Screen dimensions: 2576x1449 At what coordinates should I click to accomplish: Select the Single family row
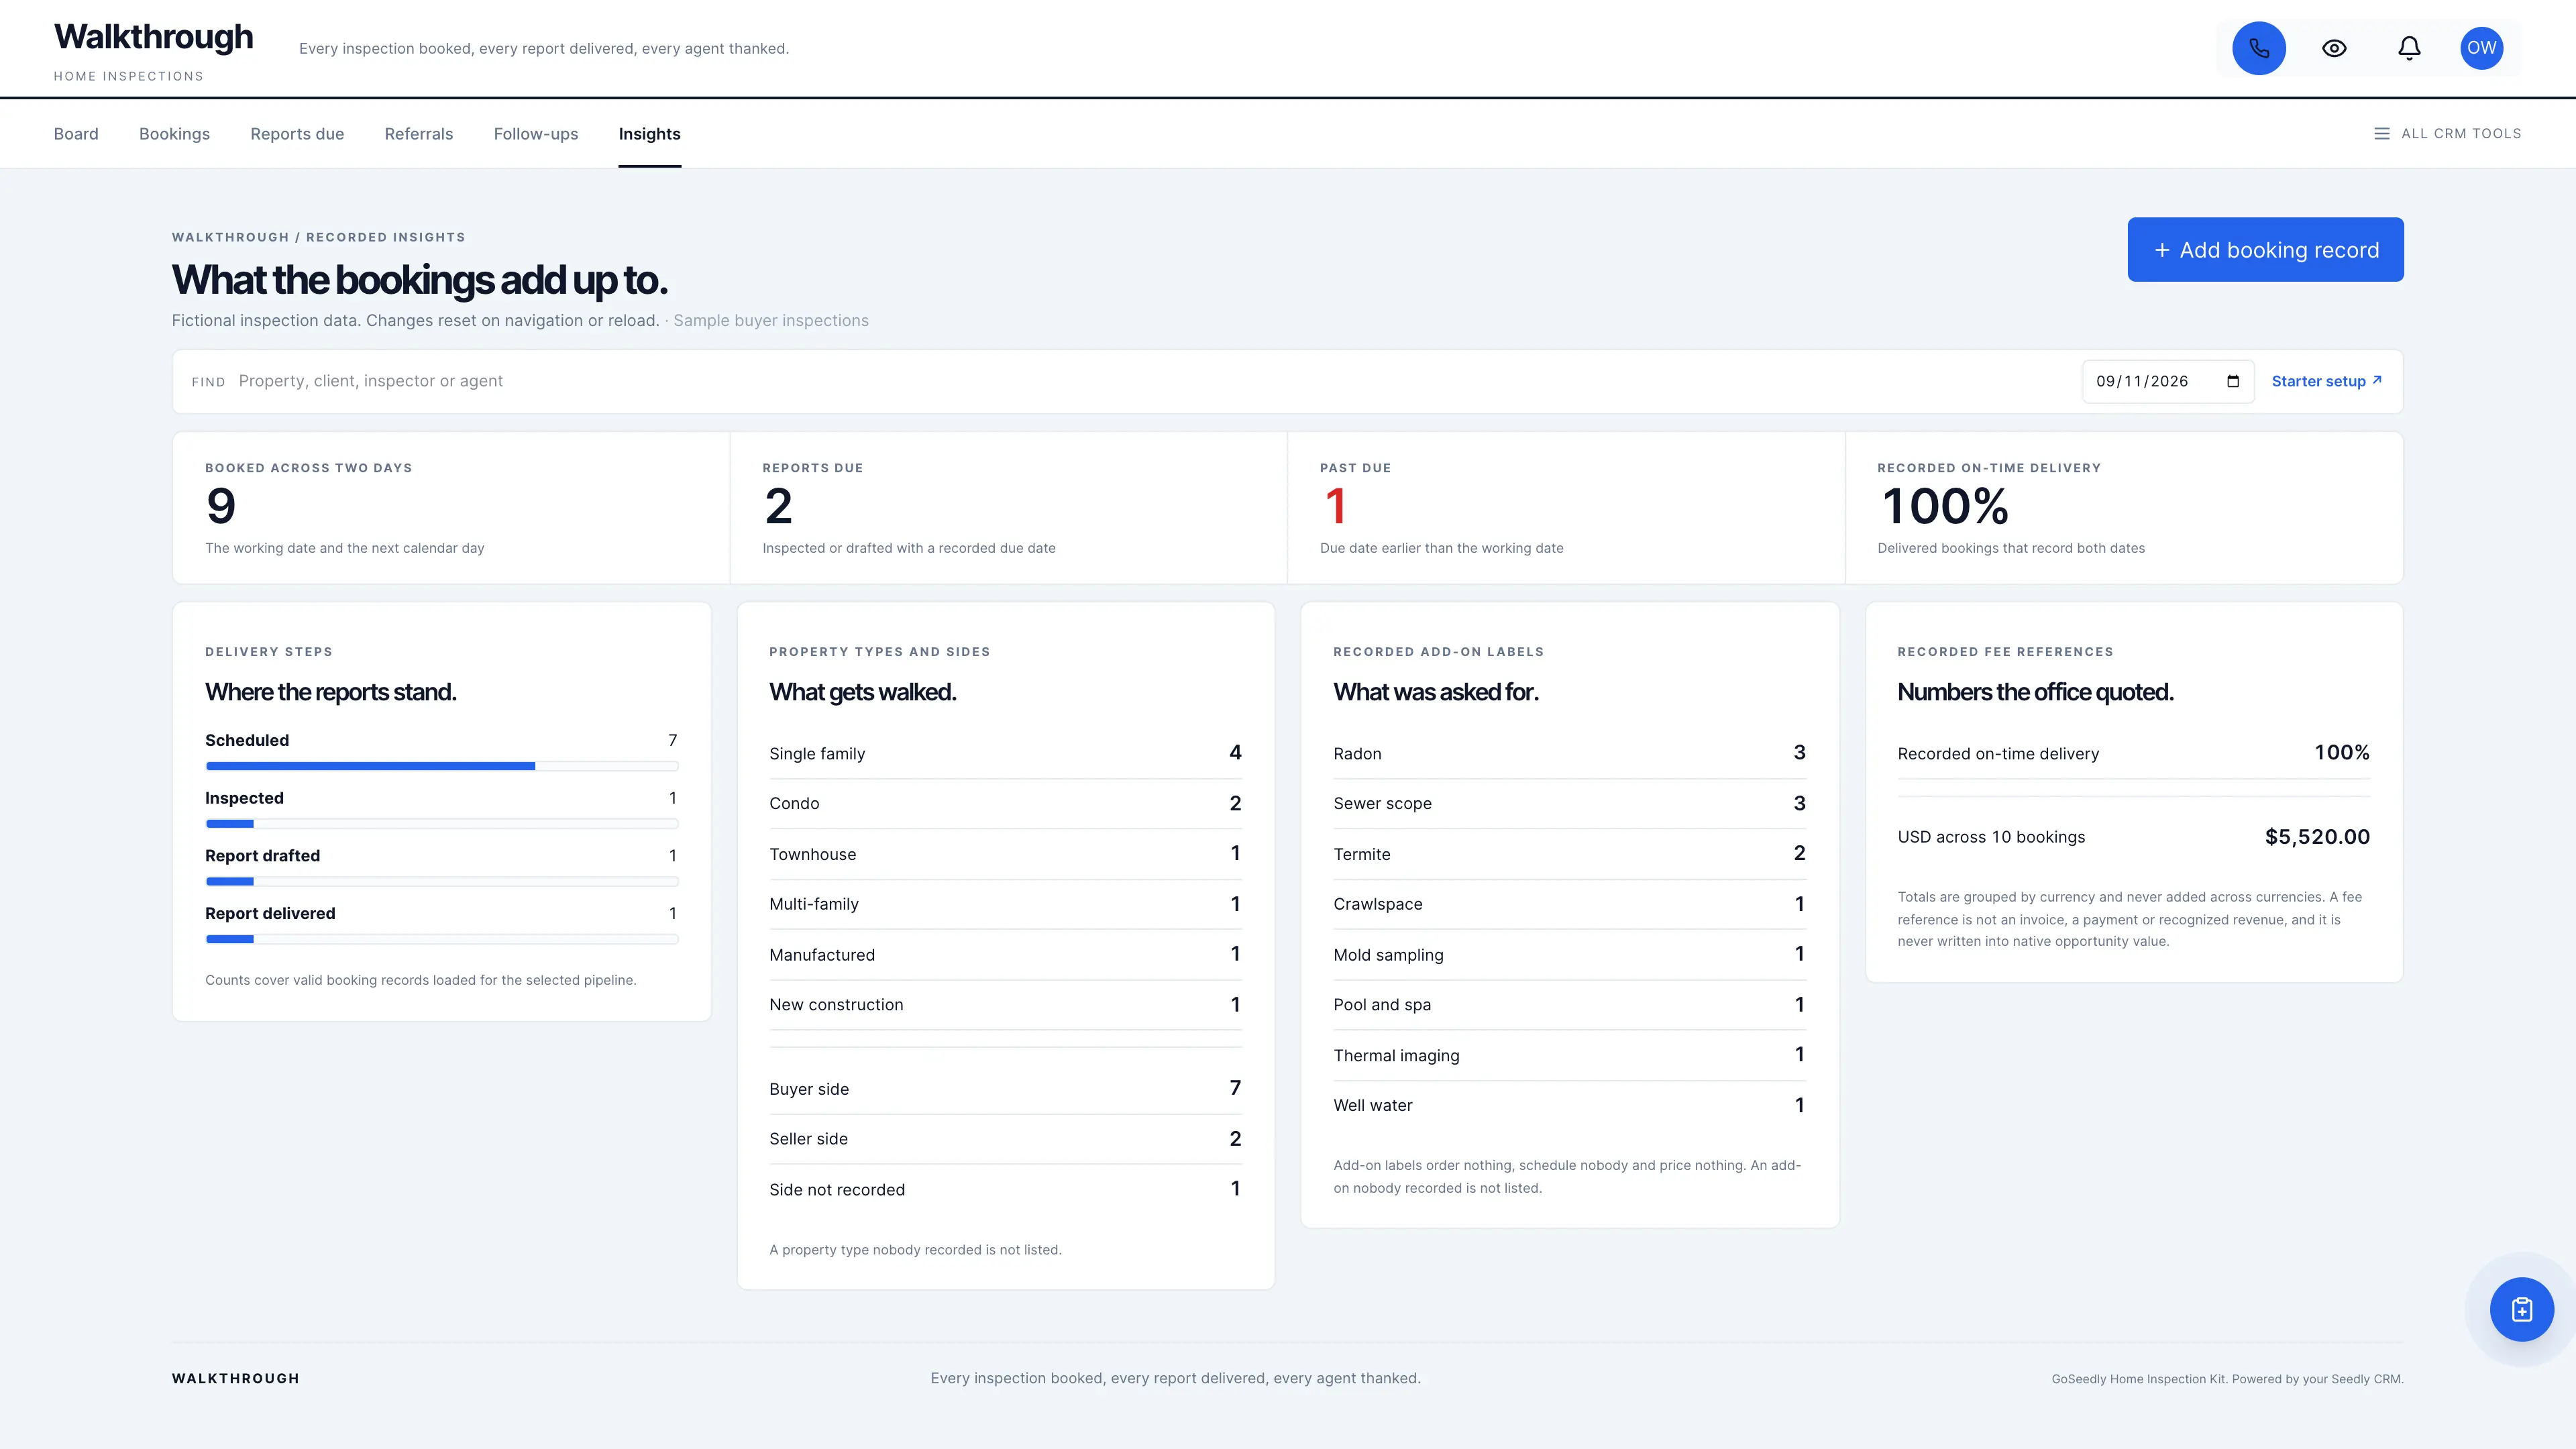pyautogui.click(x=1005, y=753)
